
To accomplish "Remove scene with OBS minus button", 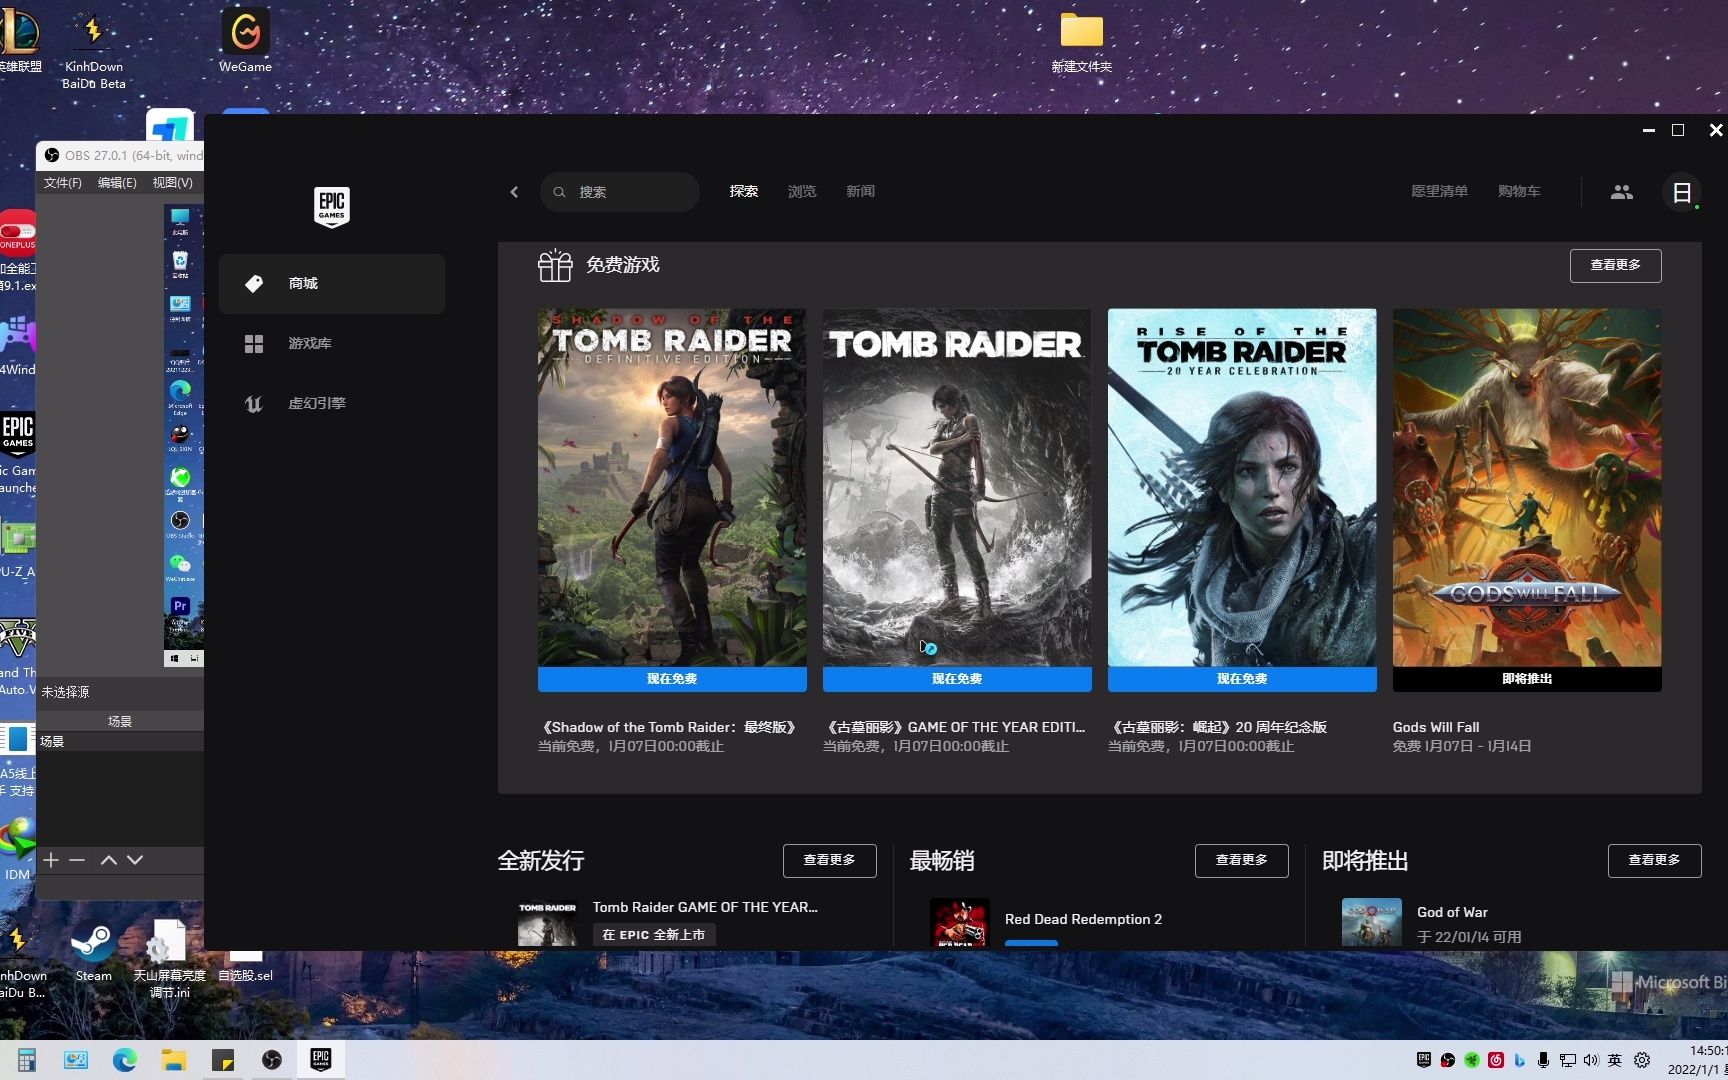I will pos(77,860).
